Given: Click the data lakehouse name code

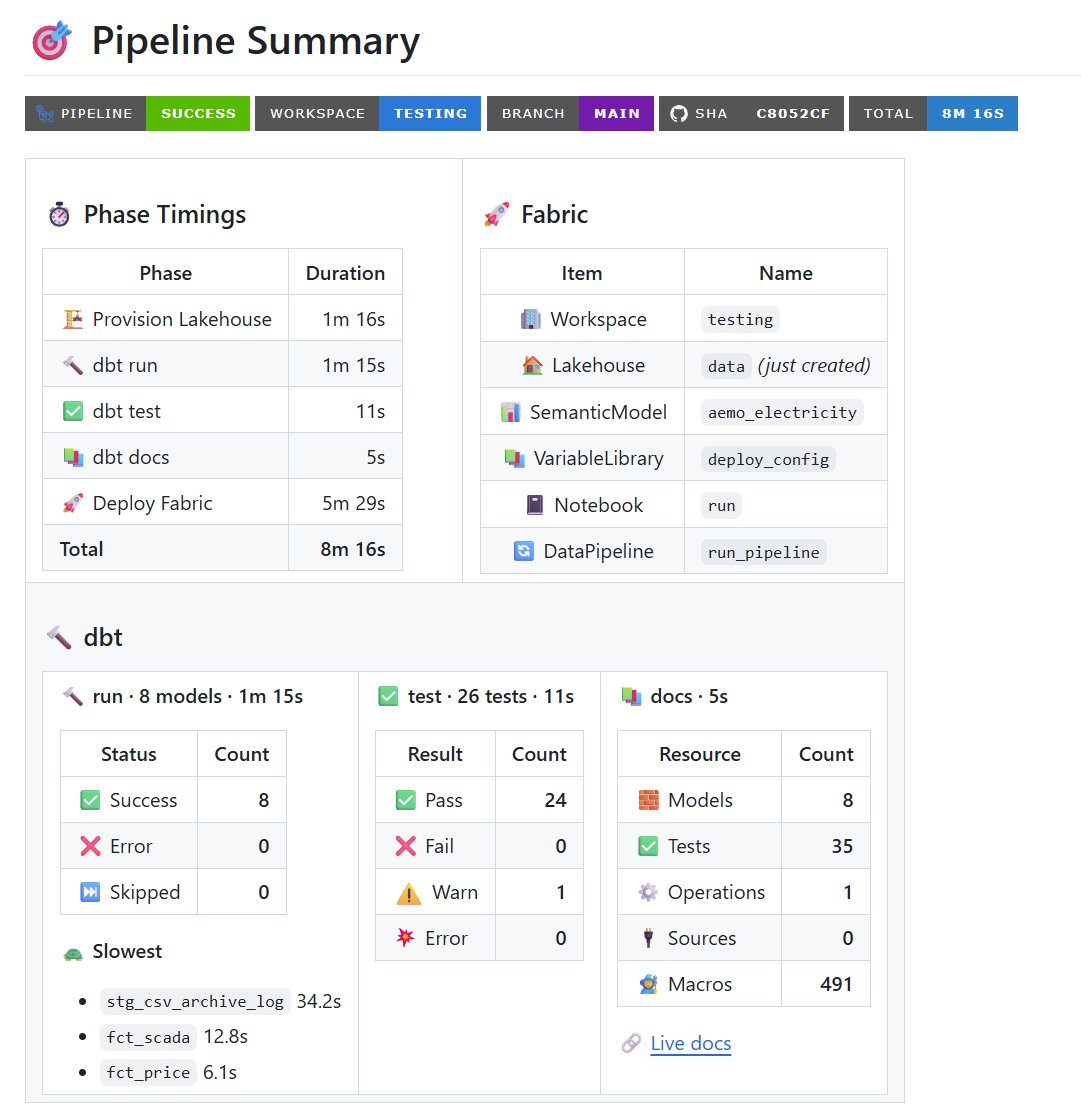Looking at the screenshot, I should pos(726,366).
